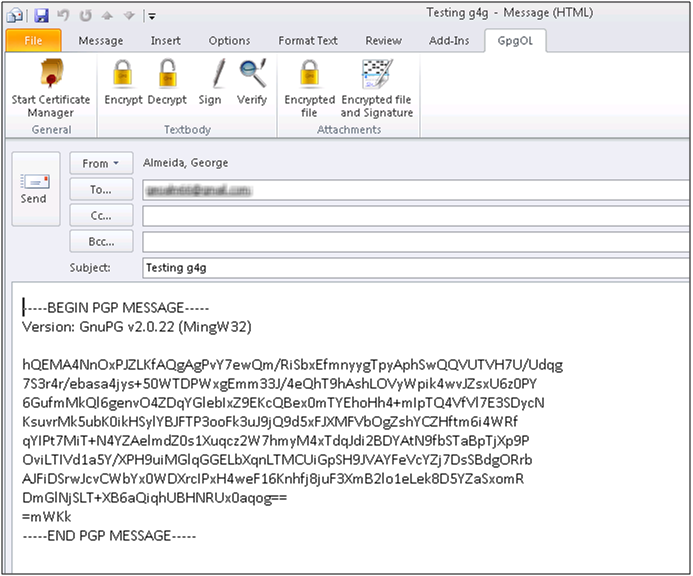Click the END PGP MESSAGE line
Viewport: 693px width, 576px height.
(109, 536)
